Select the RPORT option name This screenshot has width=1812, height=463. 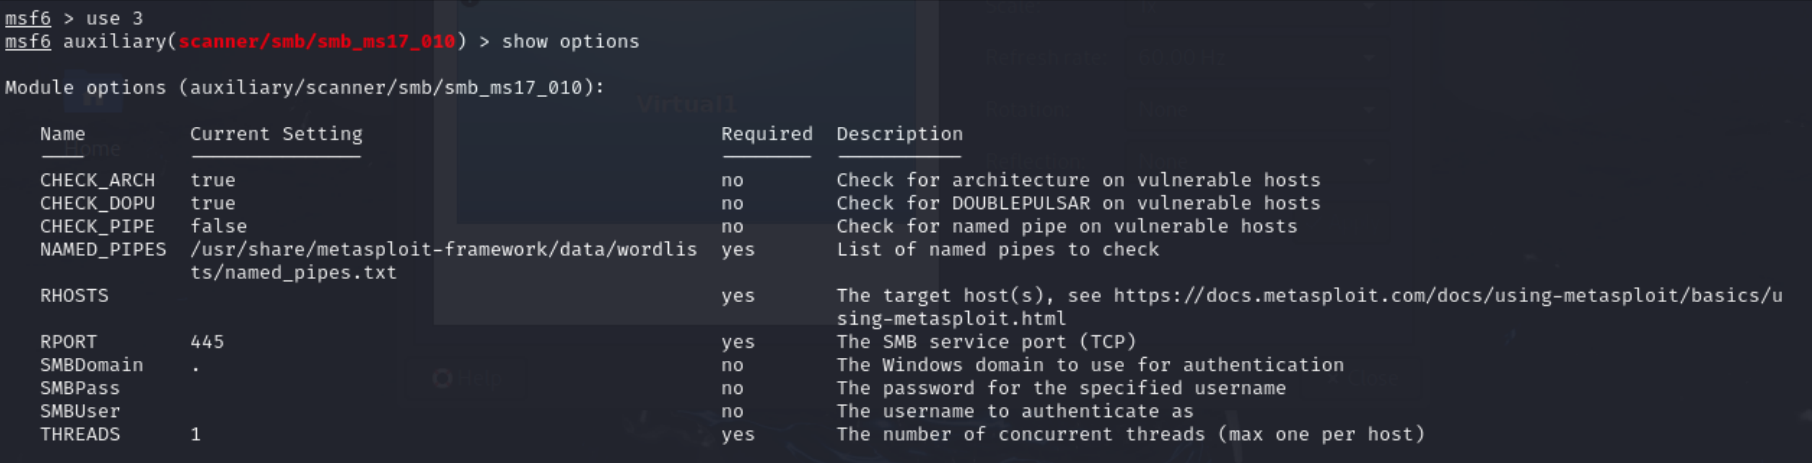coord(68,341)
